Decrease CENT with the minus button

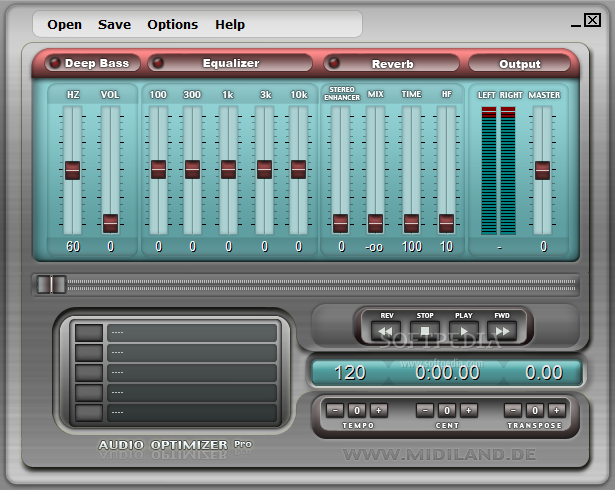(425, 410)
